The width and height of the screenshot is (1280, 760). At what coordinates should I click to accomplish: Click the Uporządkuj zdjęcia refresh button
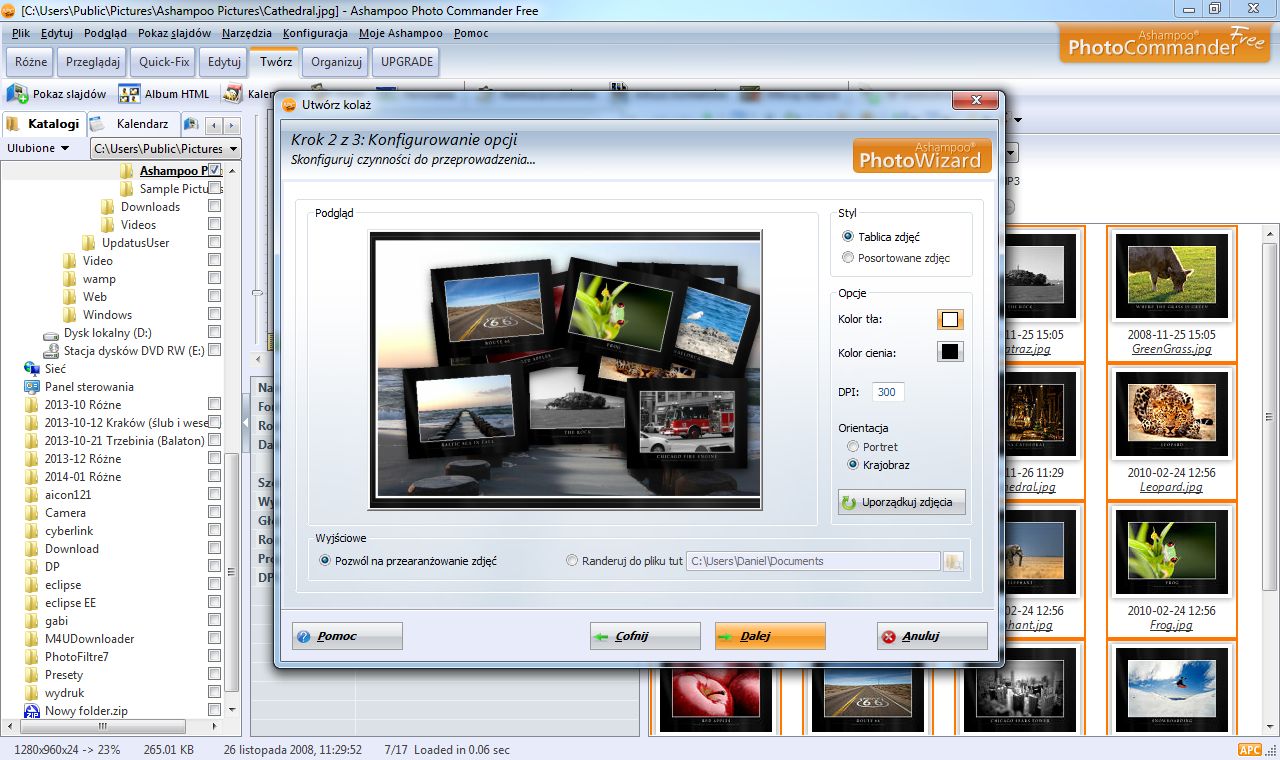point(902,502)
